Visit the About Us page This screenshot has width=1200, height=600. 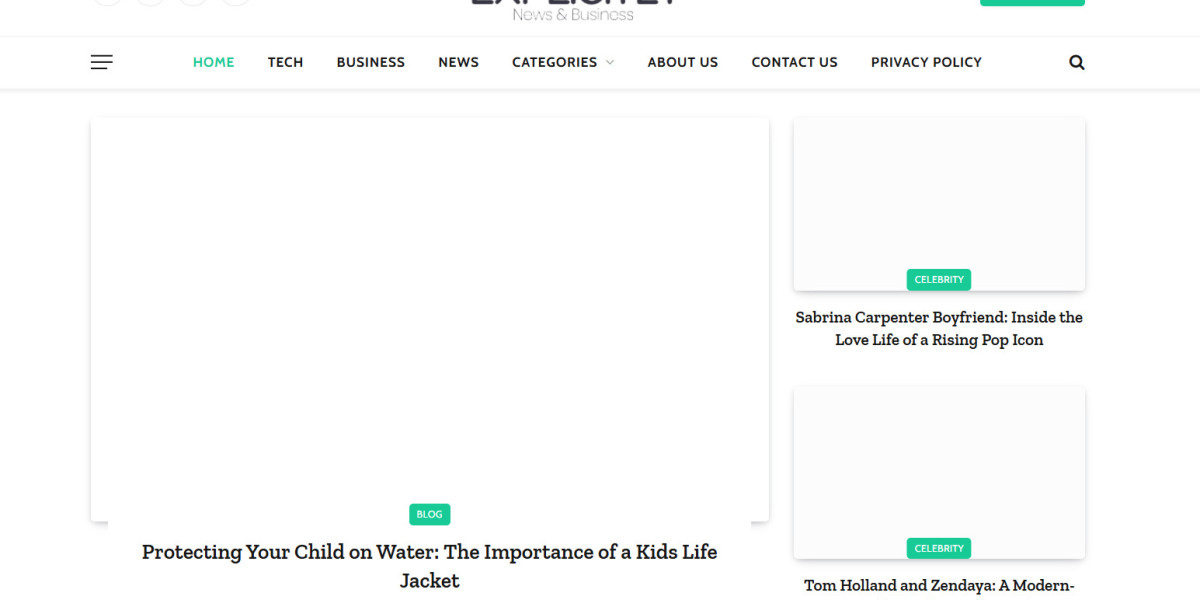[x=683, y=62]
